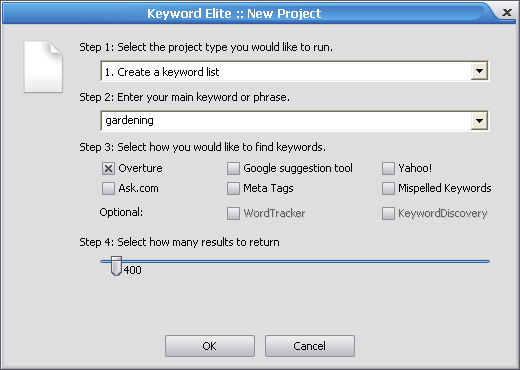Image resolution: width=520 pixels, height=370 pixels.
Task: Close the New Project dialog
Action: (507, 12)
